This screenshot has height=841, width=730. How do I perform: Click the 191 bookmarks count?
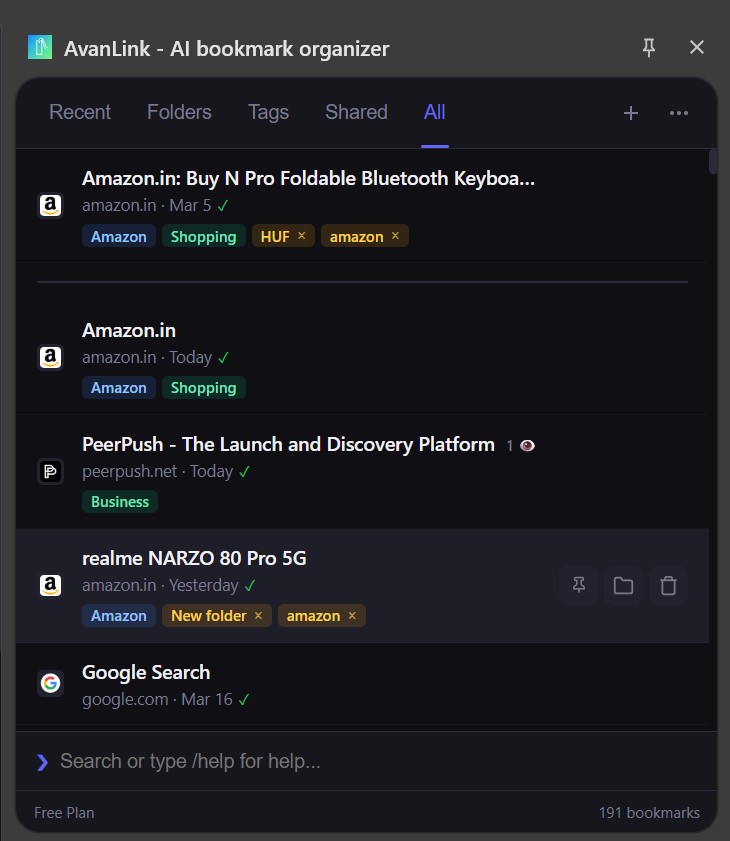tap(649, 813)
